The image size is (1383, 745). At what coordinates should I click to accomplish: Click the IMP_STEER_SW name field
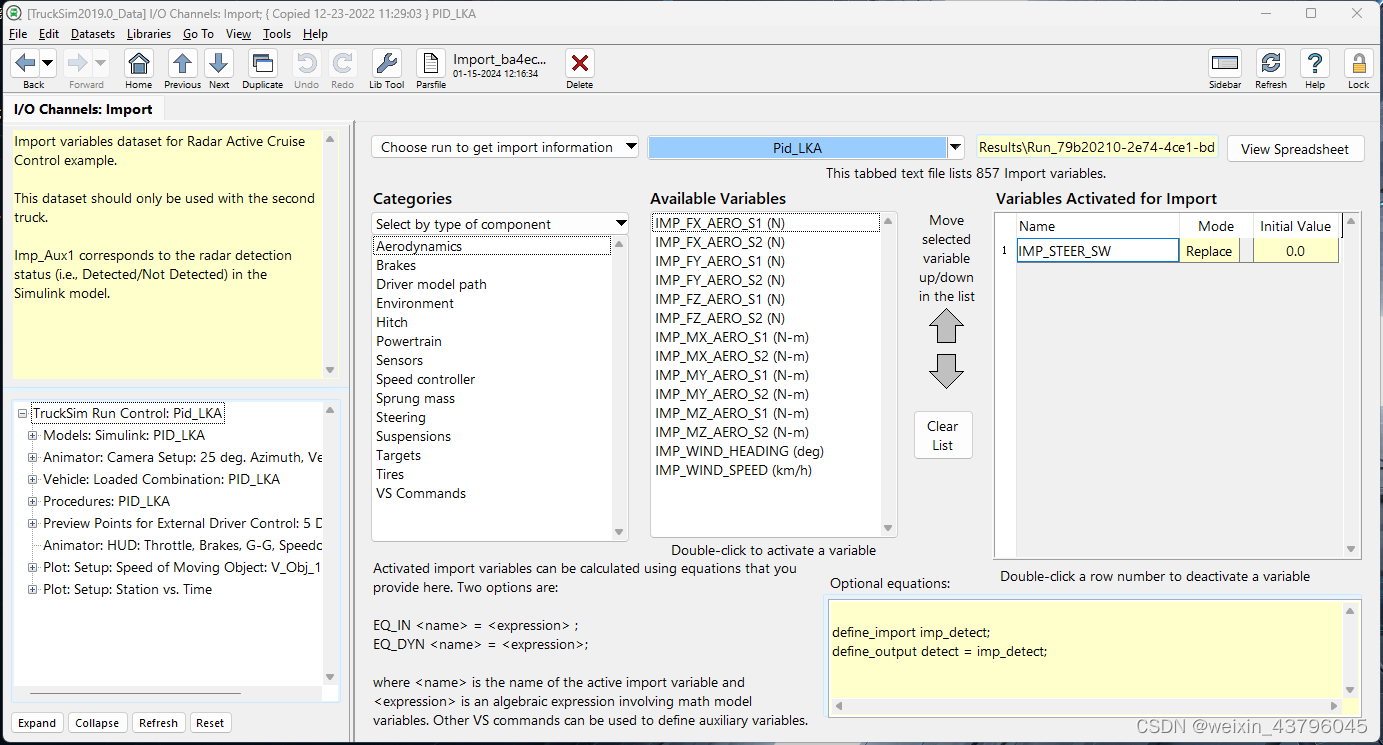tap(1098, 251)
